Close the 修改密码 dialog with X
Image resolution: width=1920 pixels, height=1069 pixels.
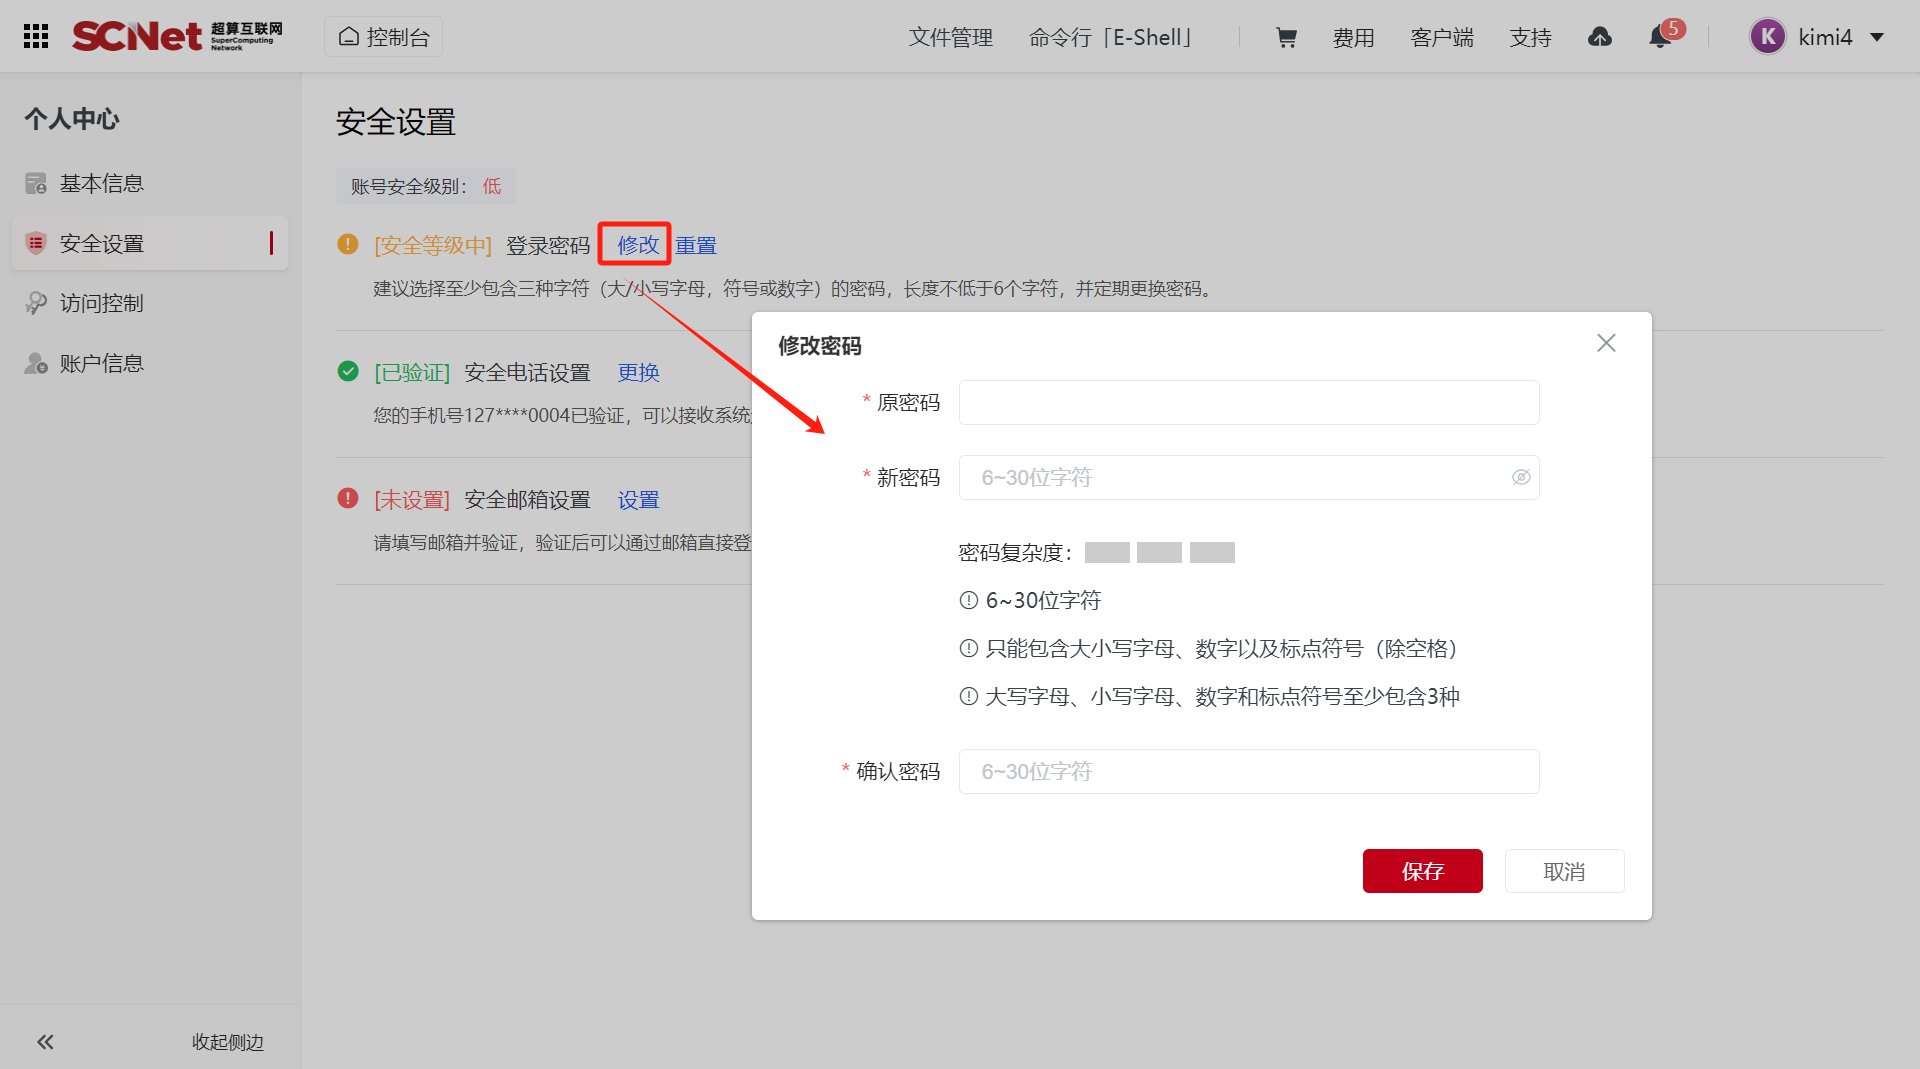[1606, 343]
